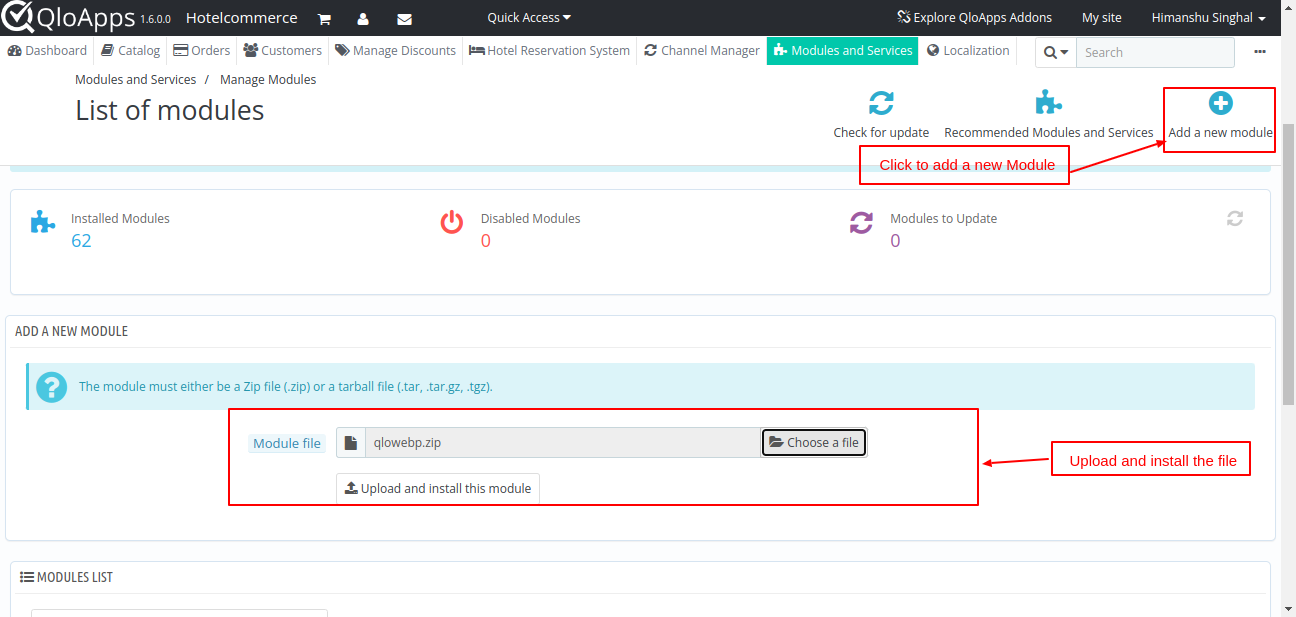Focus the Search input field
The width and height of the screenshot is (1296, 617).
[x=1155, y=52]
